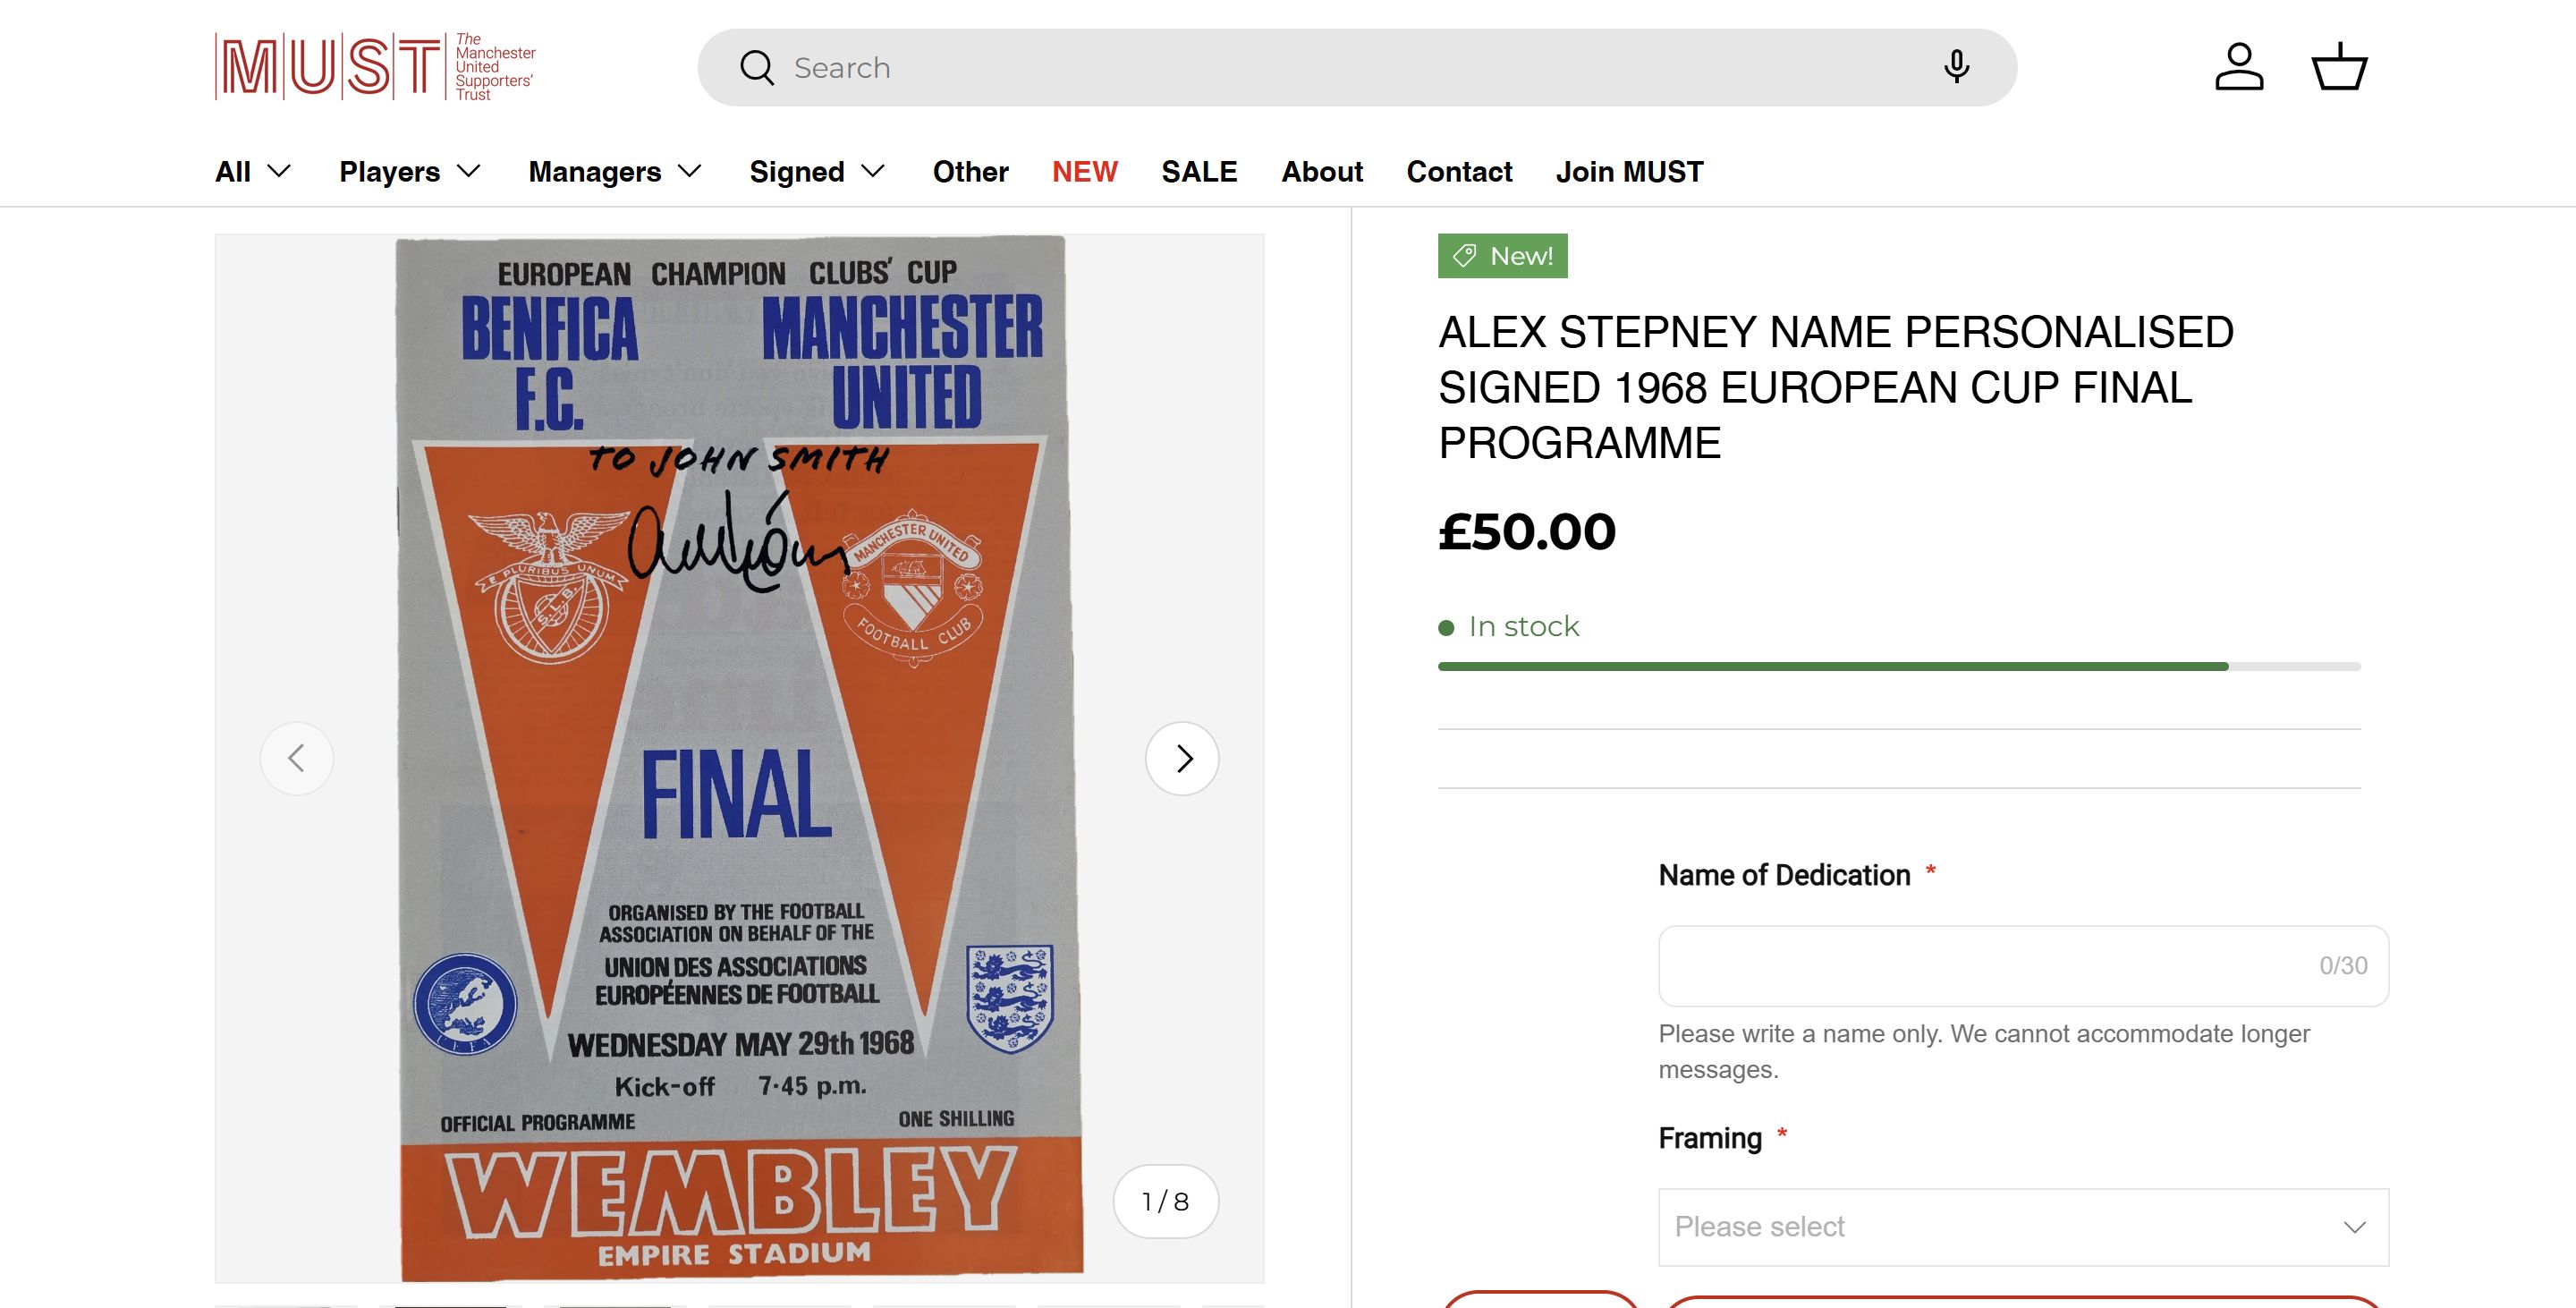Click the search magnifier icon
This screenshot has height=1308, width=2576.
coord(757,68)
